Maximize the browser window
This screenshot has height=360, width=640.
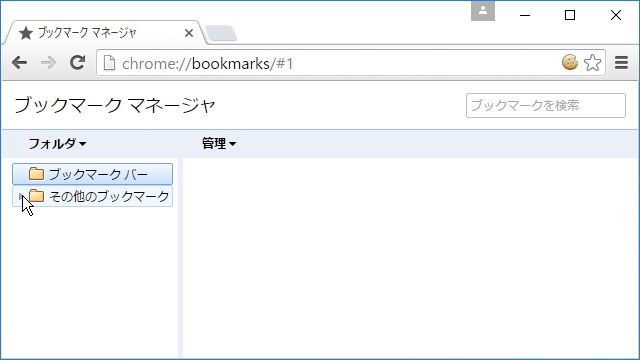[x=570, y=15]
